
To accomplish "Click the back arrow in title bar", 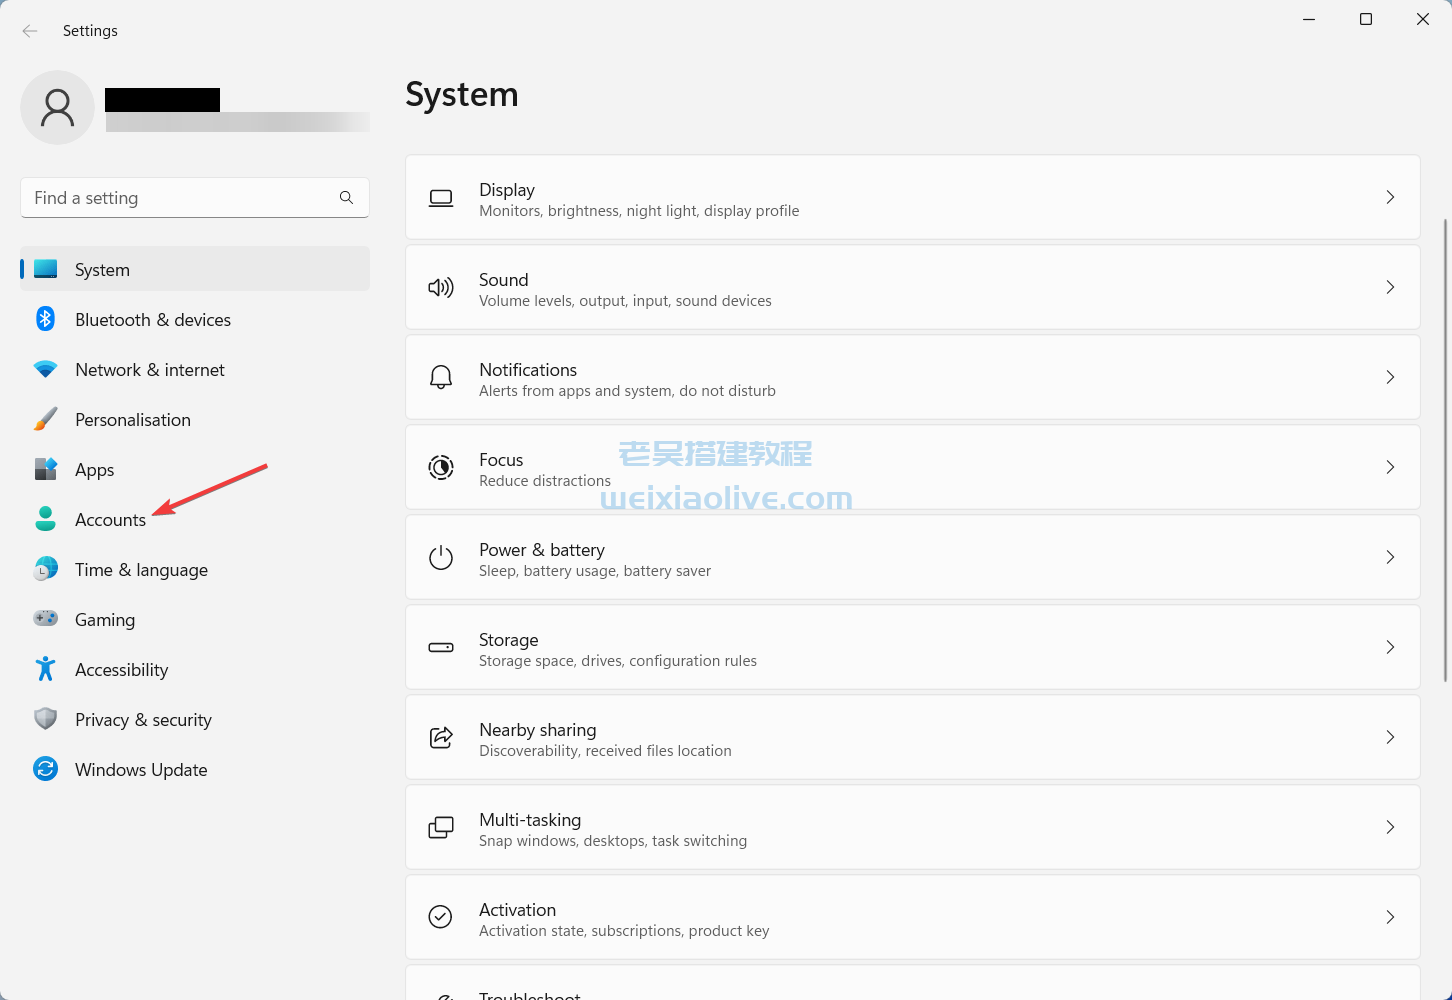I will coord(30,31).
